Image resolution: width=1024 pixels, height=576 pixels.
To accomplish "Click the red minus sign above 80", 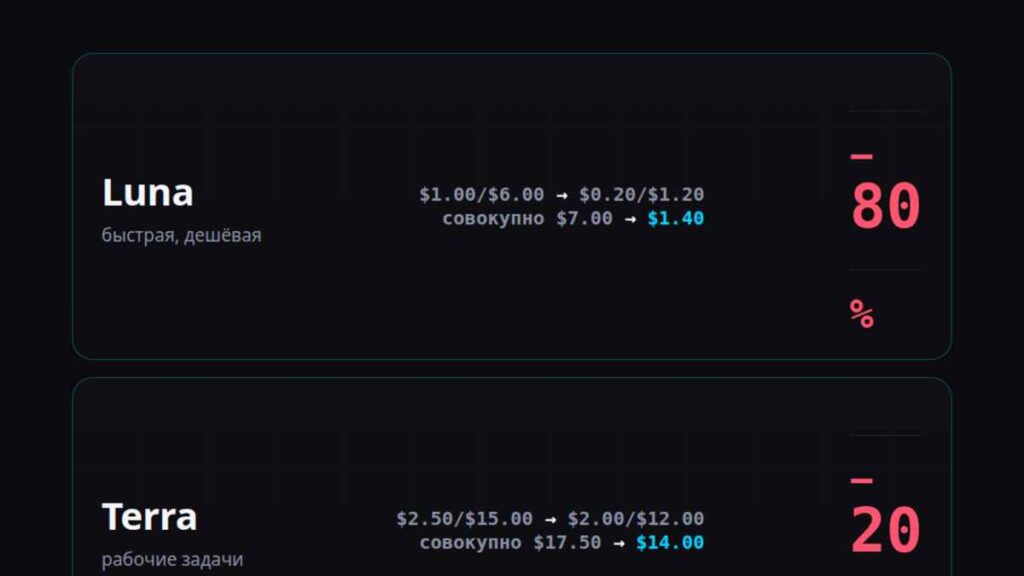I will (861, 157).
